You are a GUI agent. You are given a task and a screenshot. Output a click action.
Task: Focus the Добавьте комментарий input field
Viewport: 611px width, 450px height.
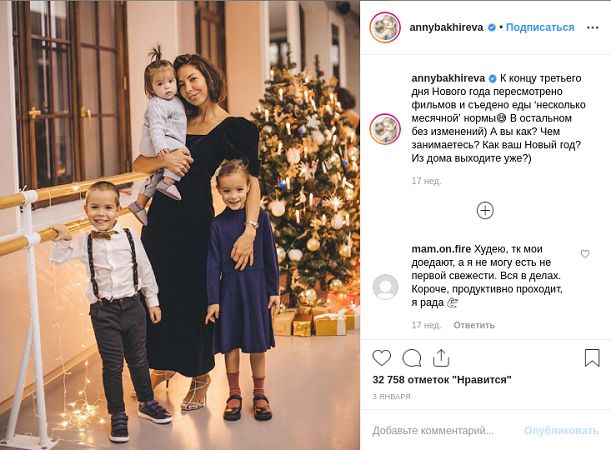433,431
